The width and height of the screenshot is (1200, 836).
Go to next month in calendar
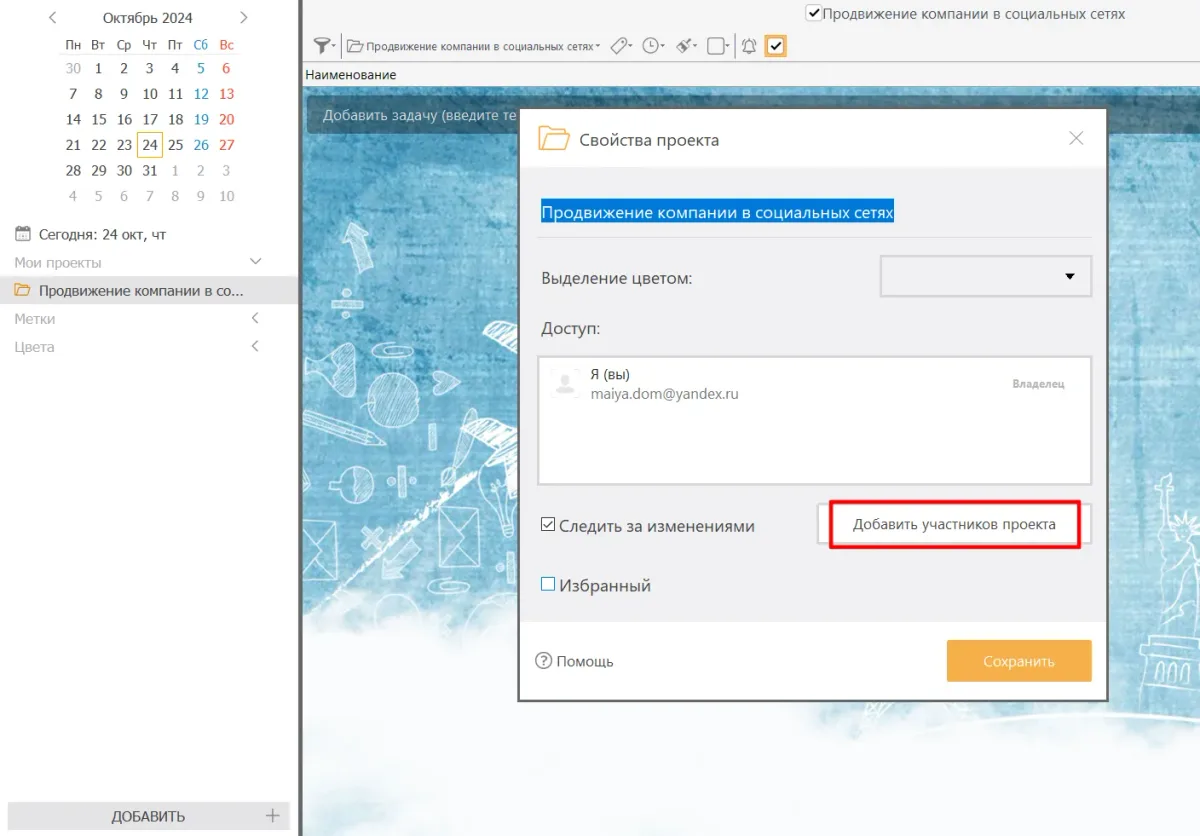click(243, 18)
